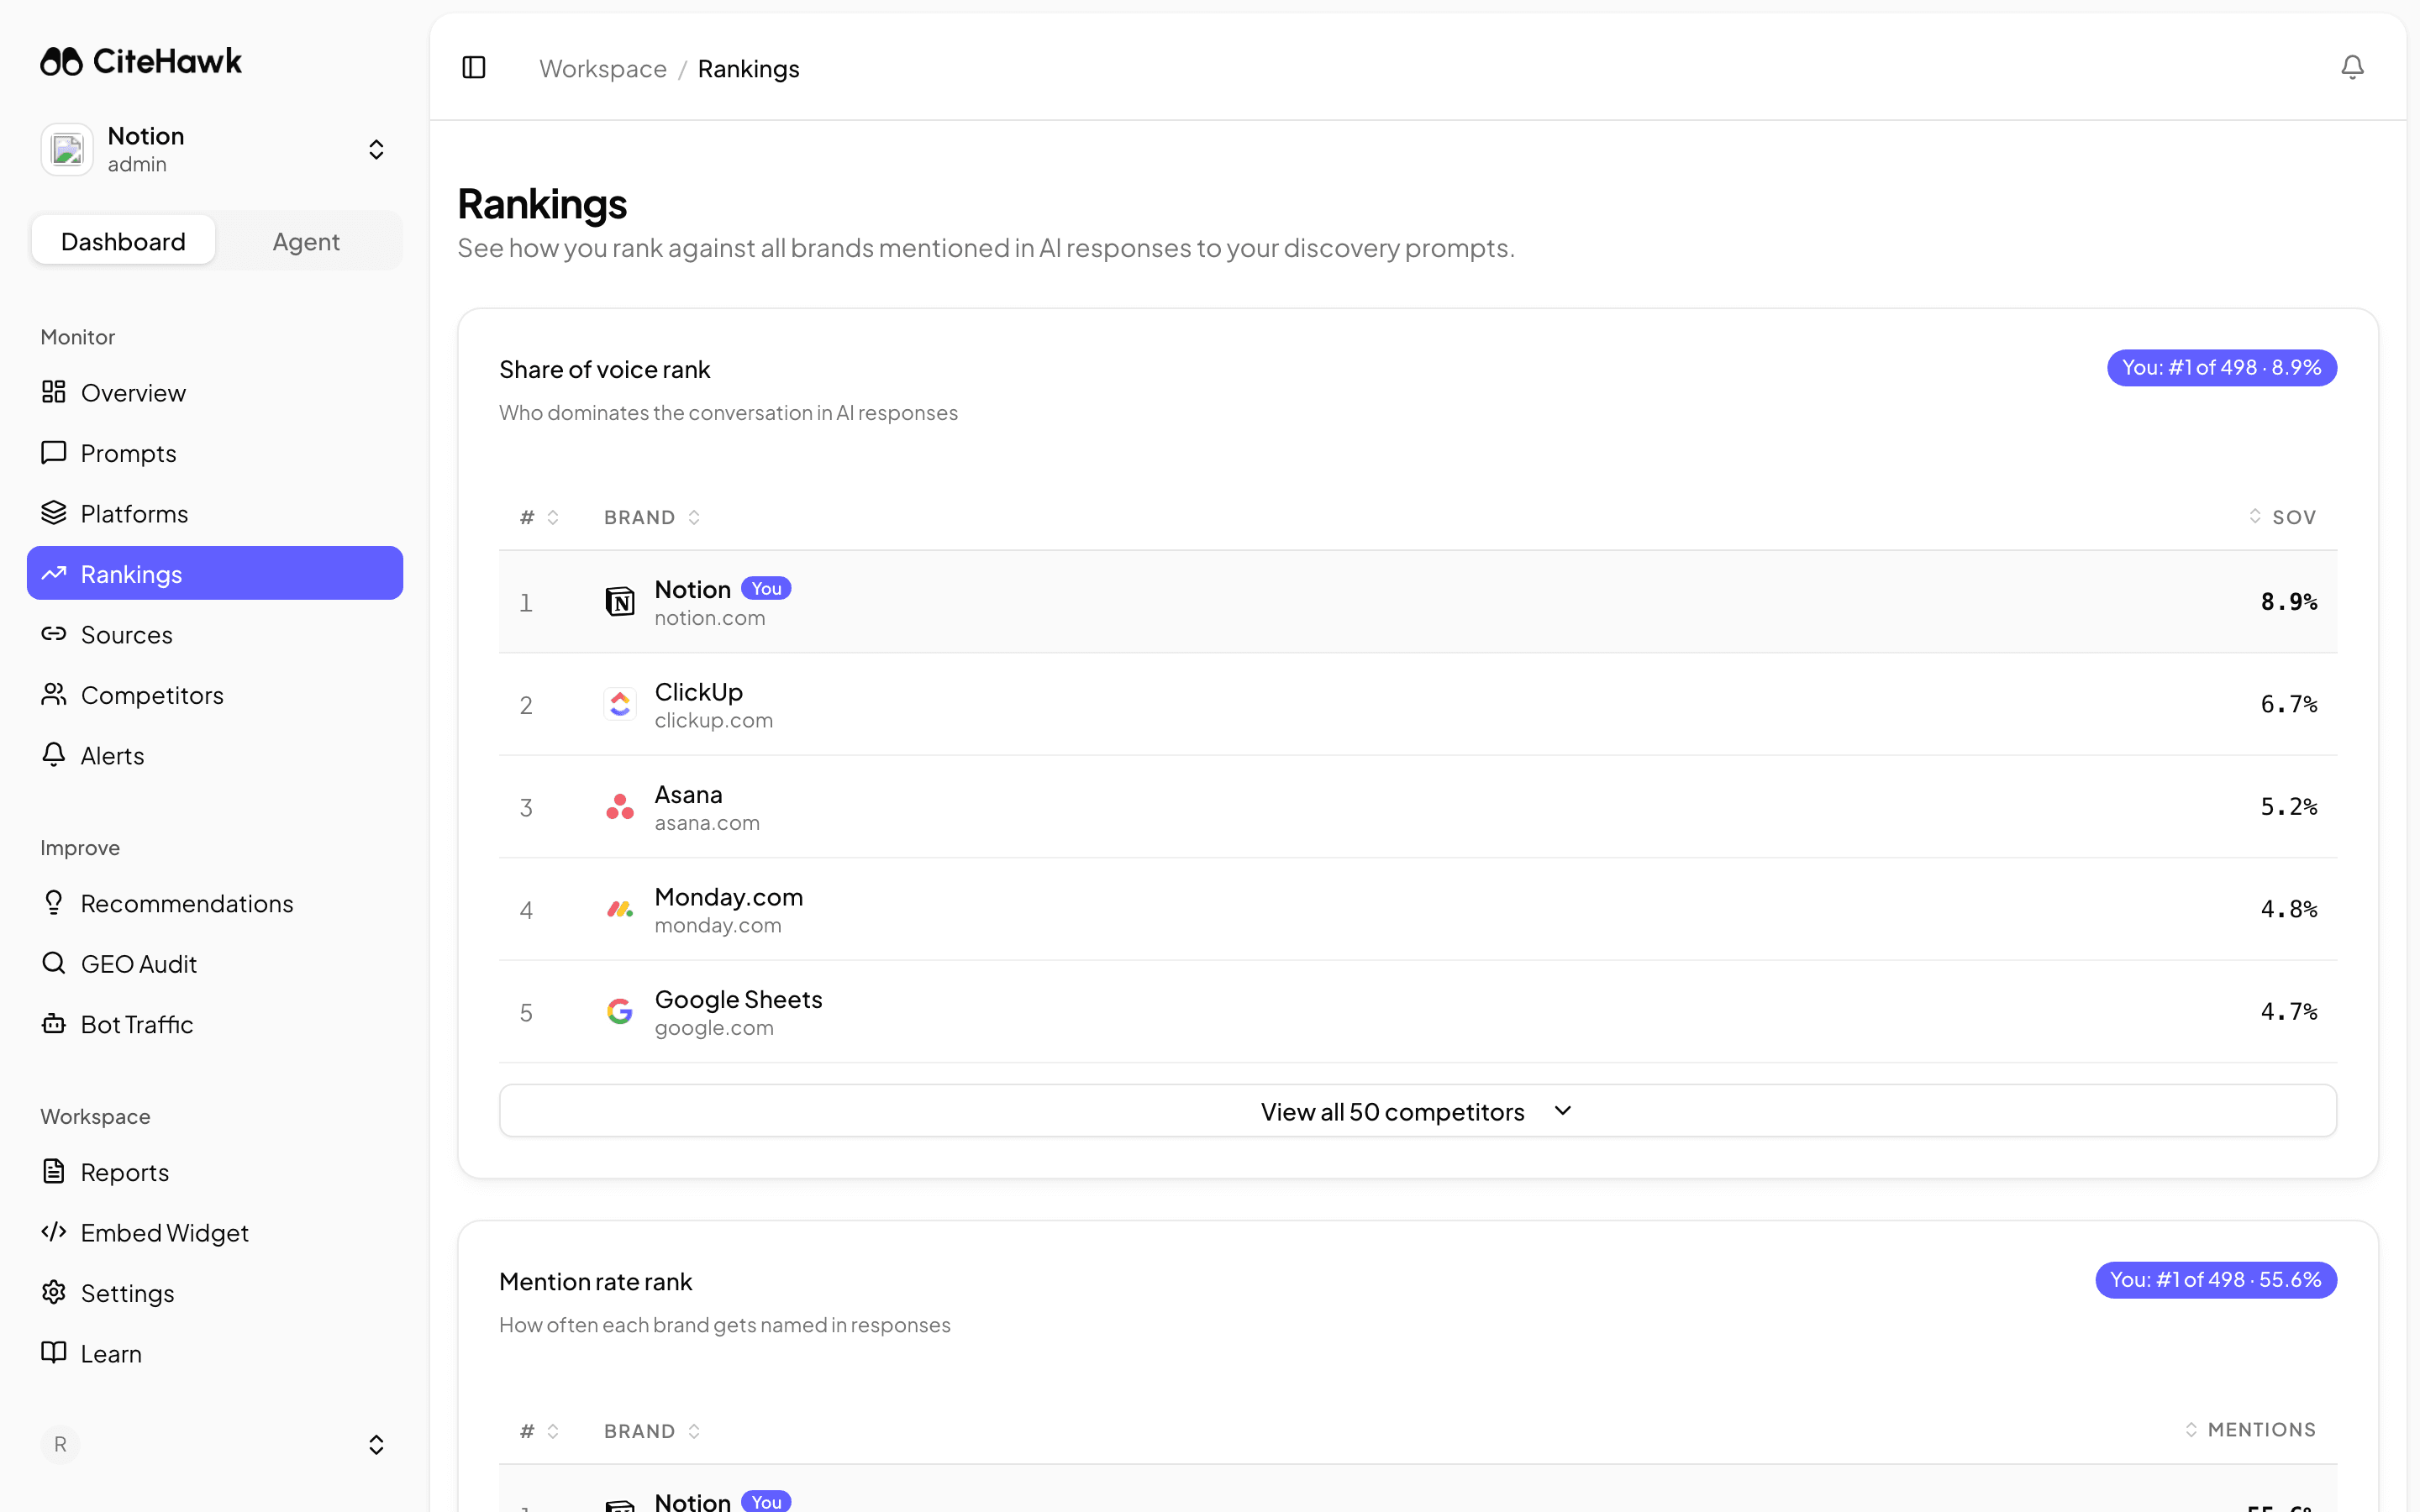
Task: Sort mention rate table by # column
Action: pyautogui.click(x=539, y=1431)
